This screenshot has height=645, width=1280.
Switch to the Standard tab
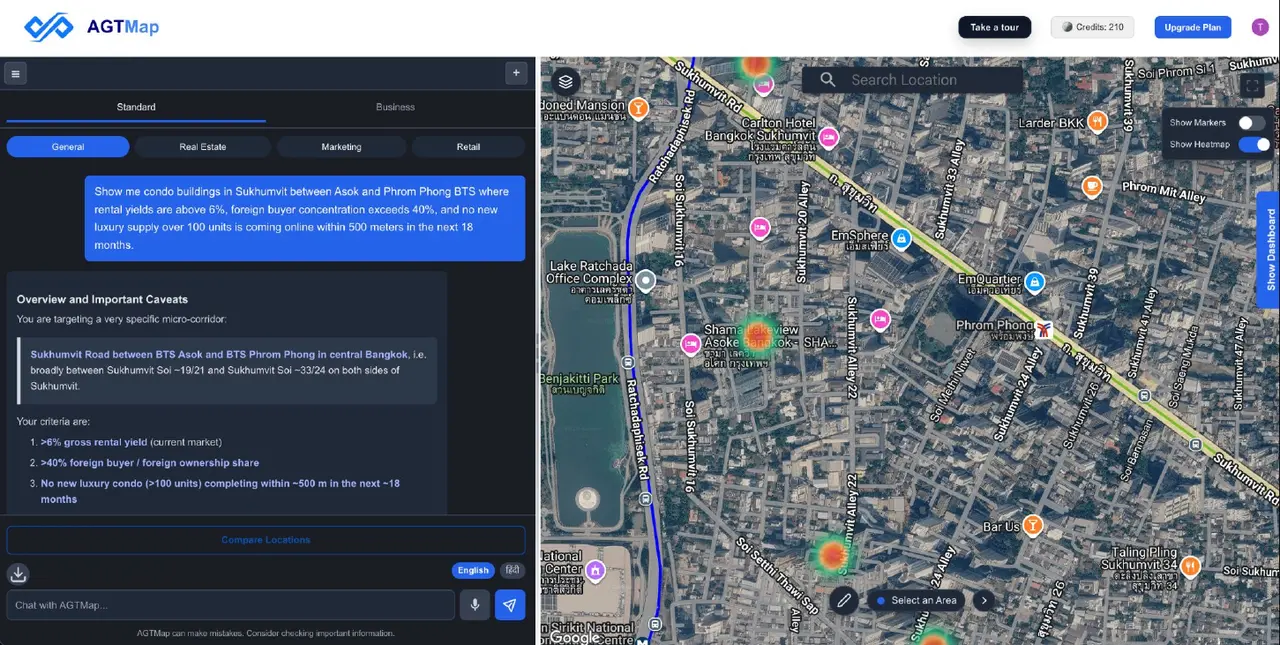point(136,107)
